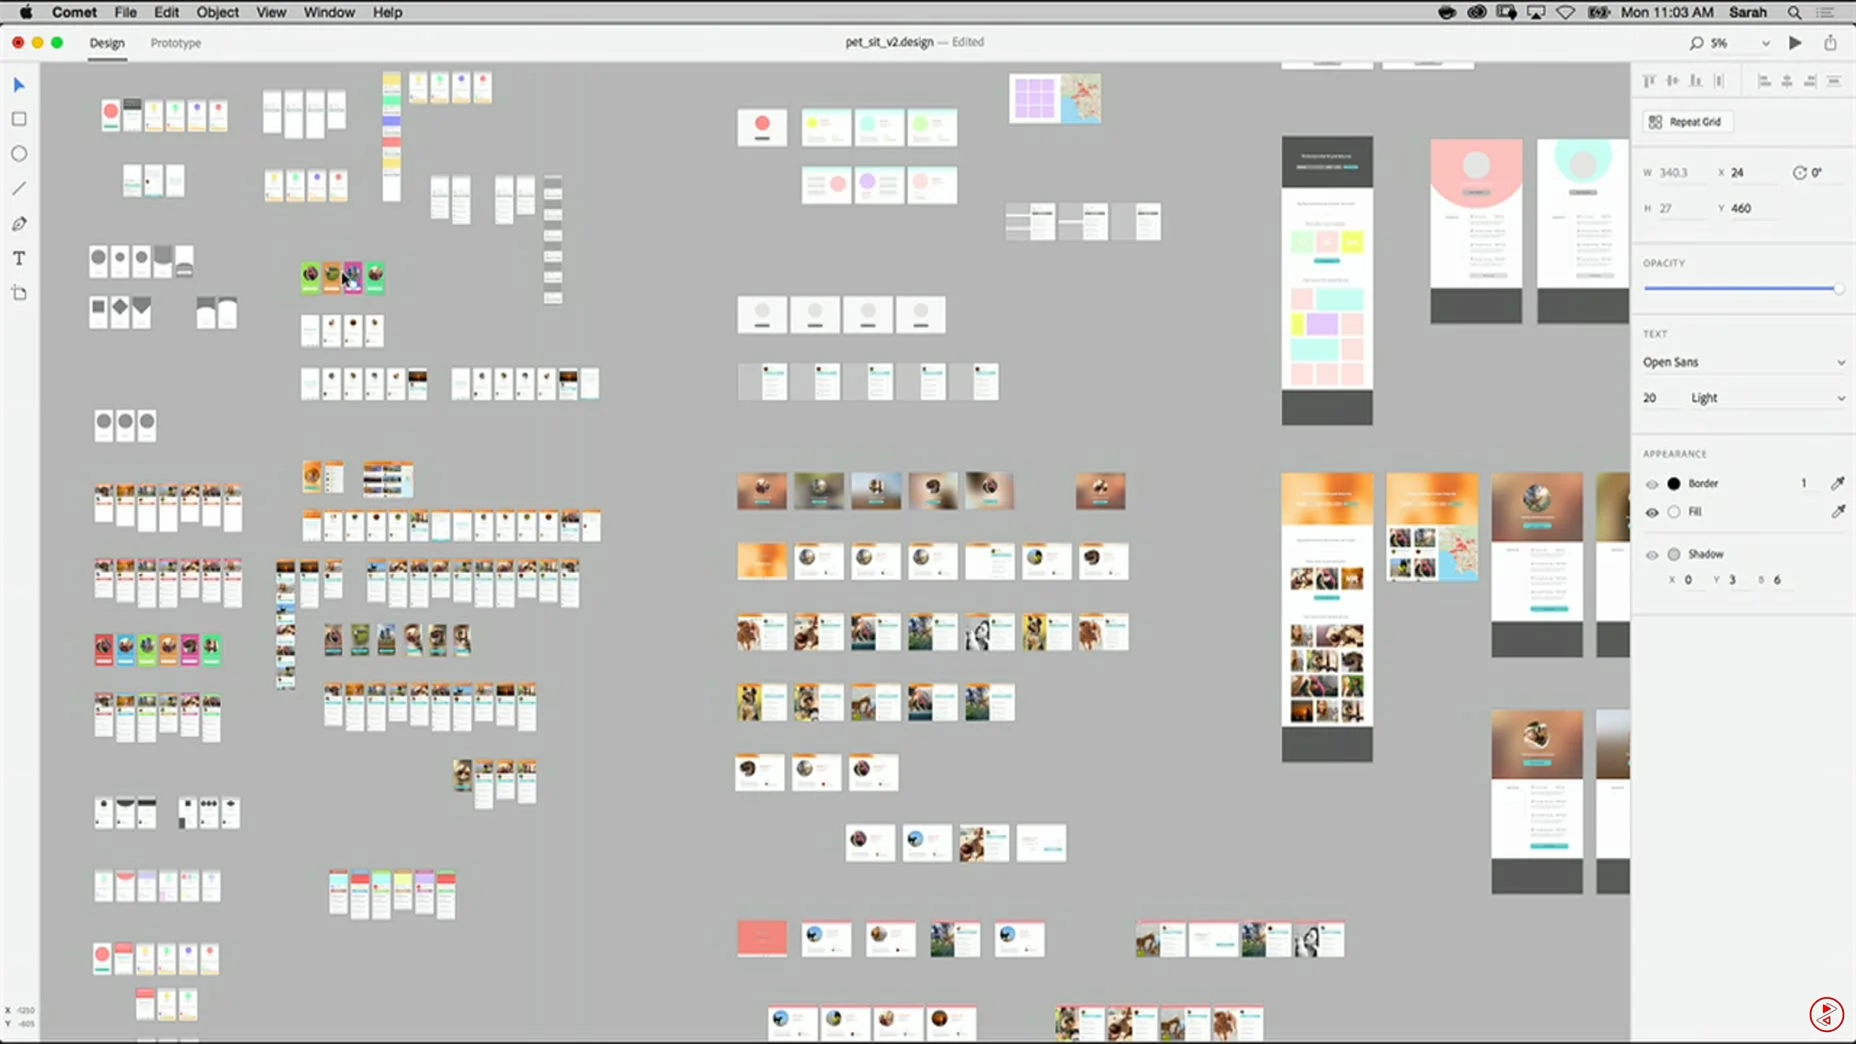
Task: Switch to the Prototype tab
Action: coord(176,43)
